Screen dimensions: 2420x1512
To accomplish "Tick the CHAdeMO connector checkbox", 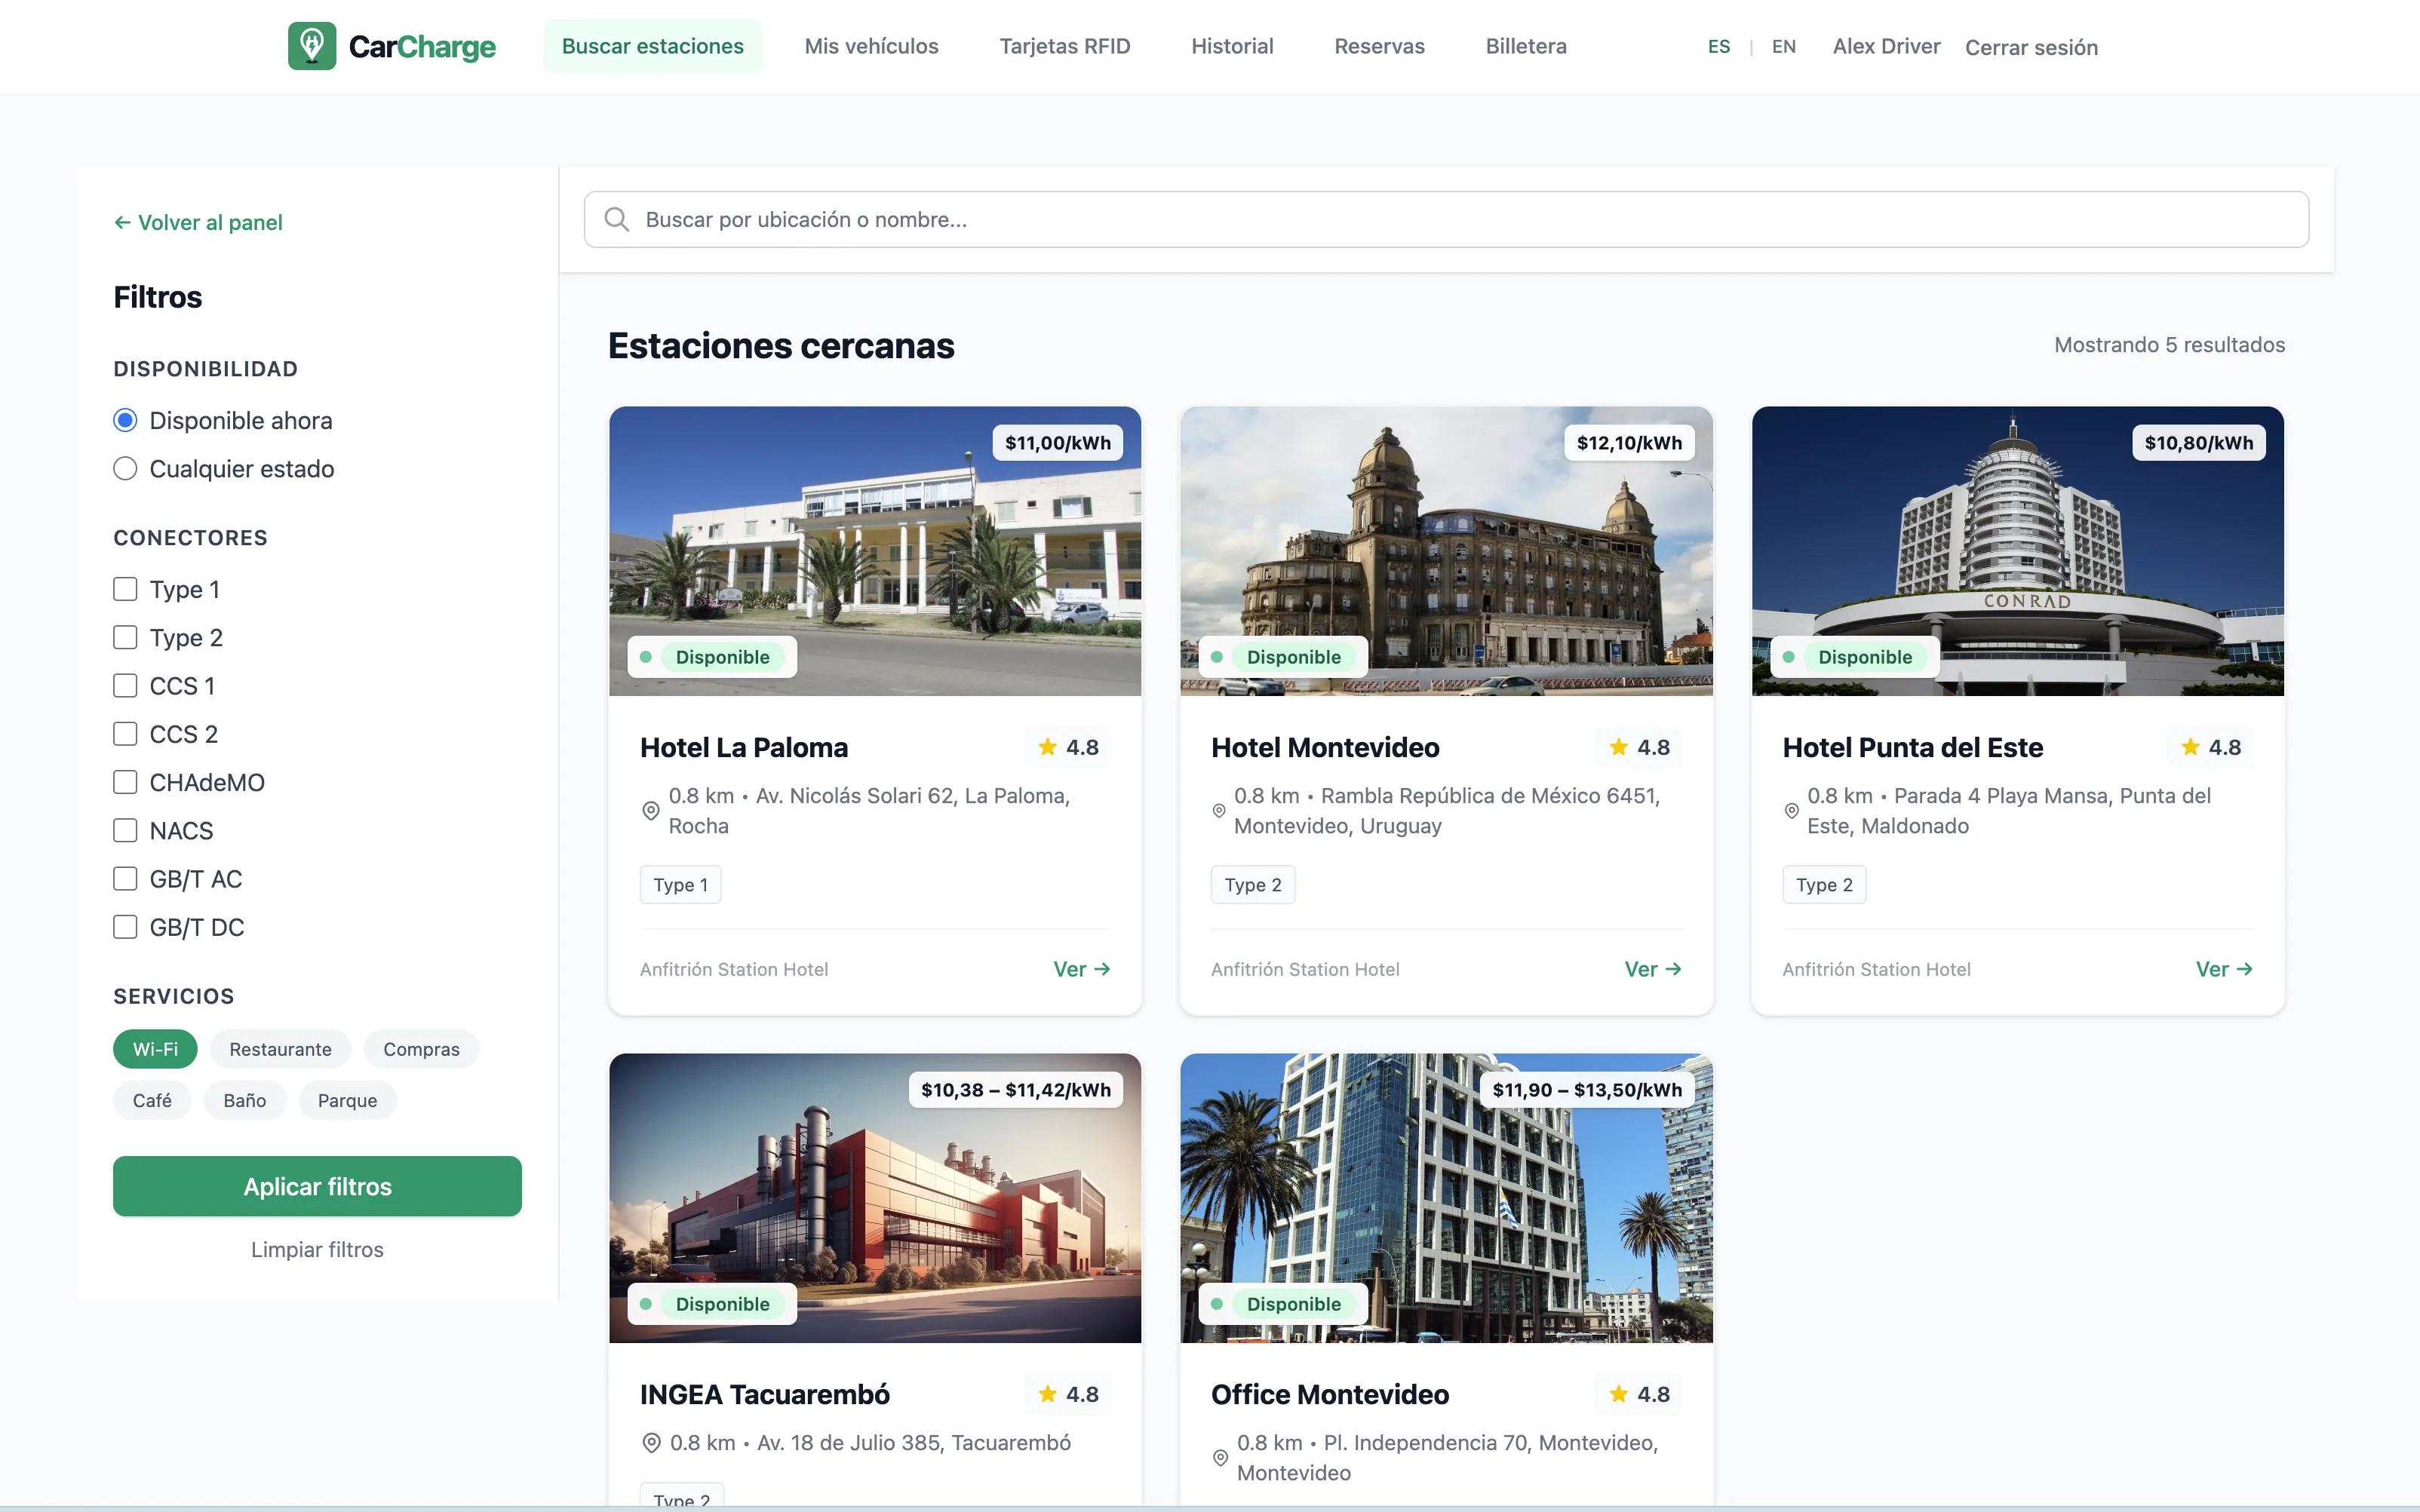I will 125,782.
